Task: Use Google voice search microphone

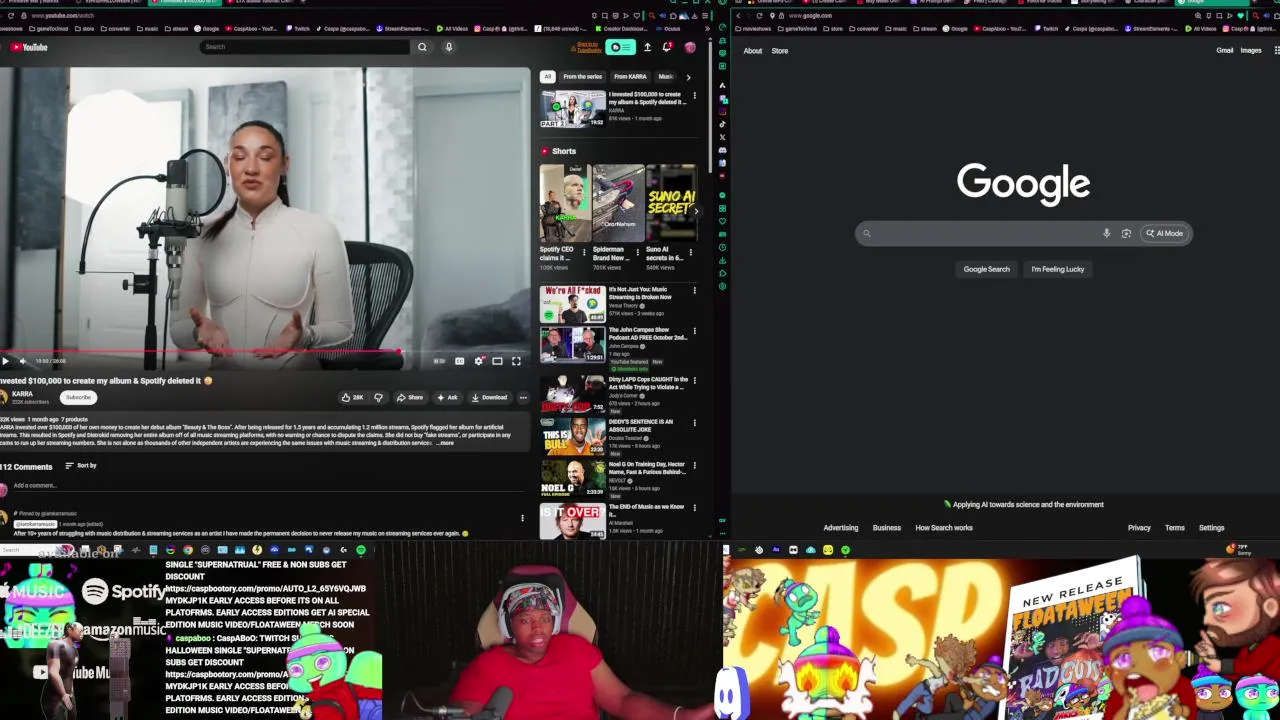Action: click(x=1106, y=233)
